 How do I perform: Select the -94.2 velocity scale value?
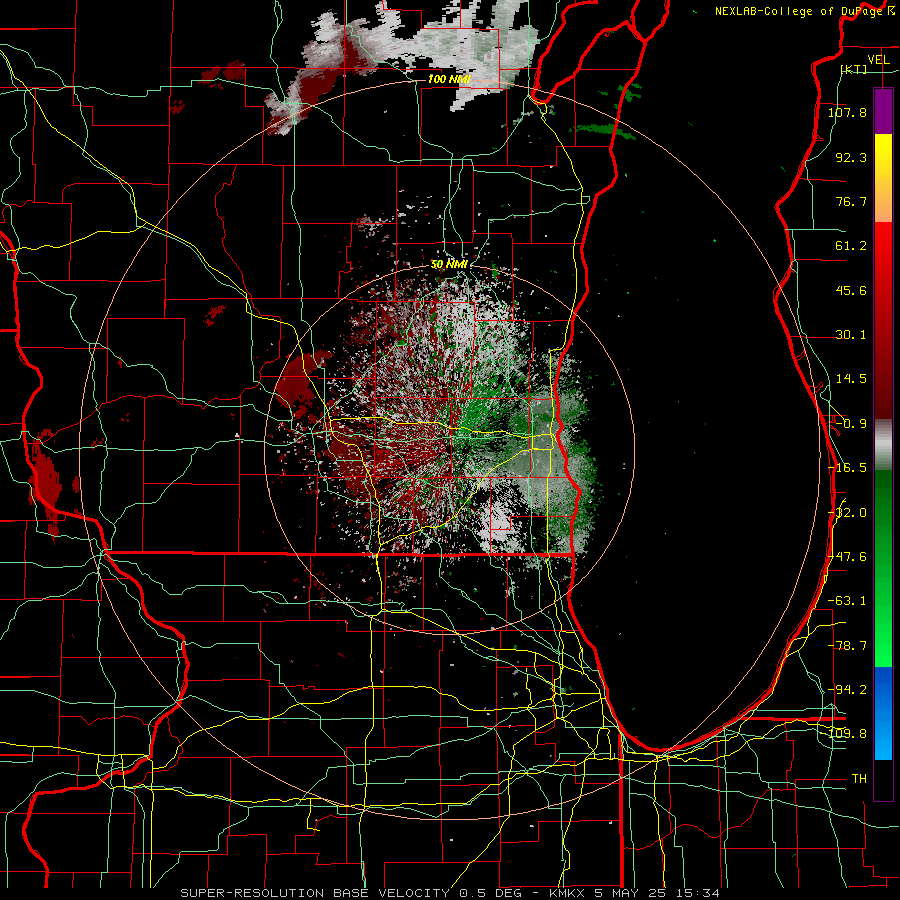847,690
